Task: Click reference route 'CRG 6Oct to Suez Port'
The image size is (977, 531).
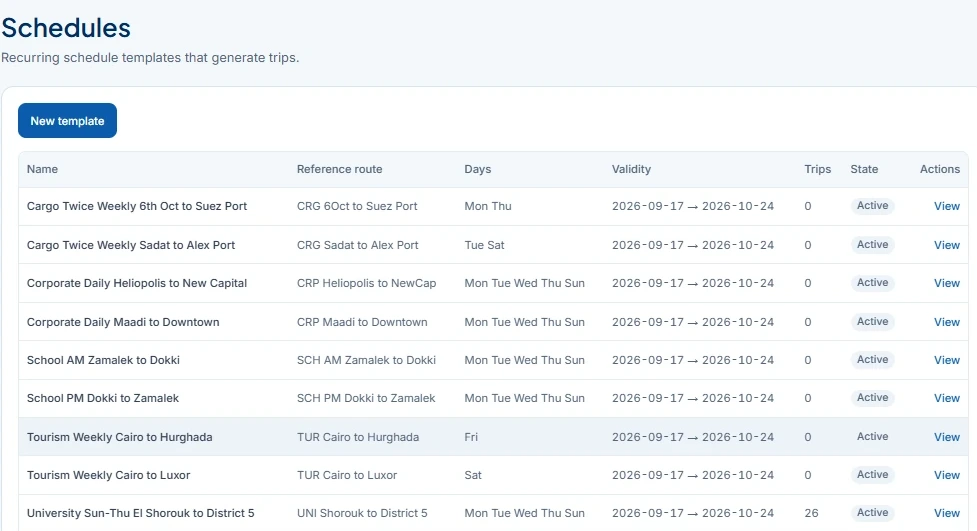Action: click(357, 206)
